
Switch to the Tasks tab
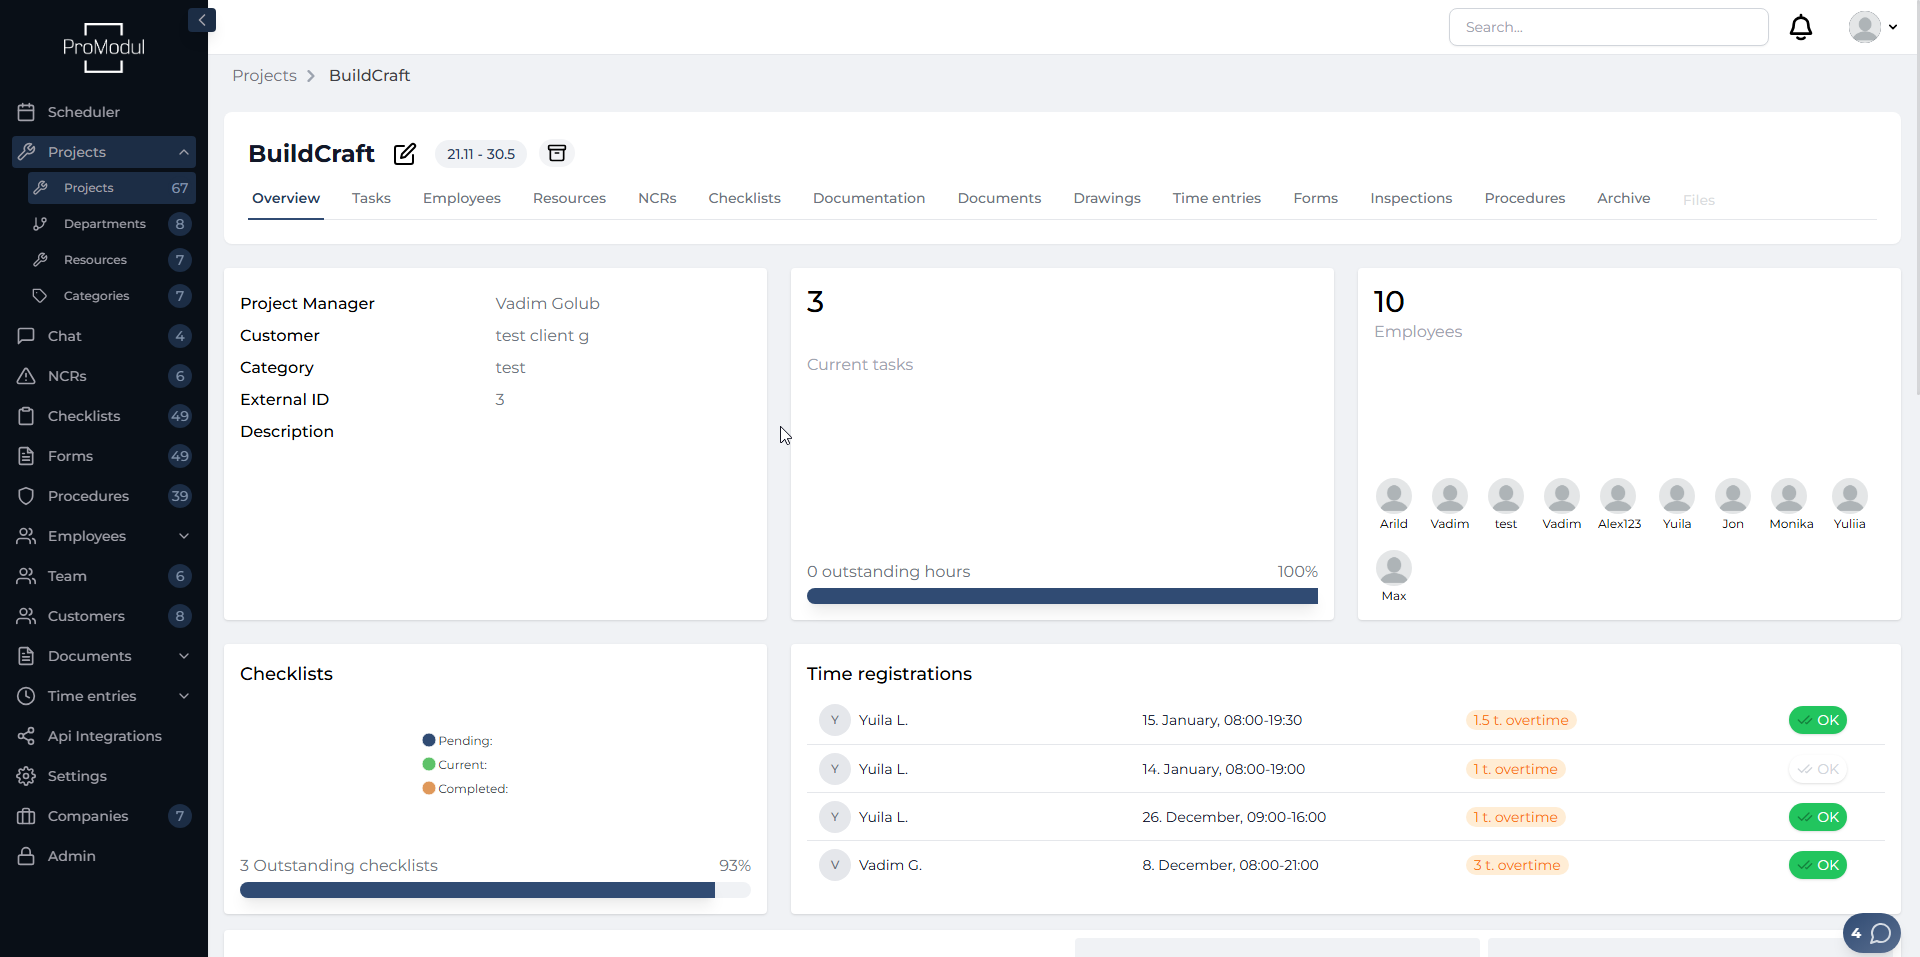[371, 198]
